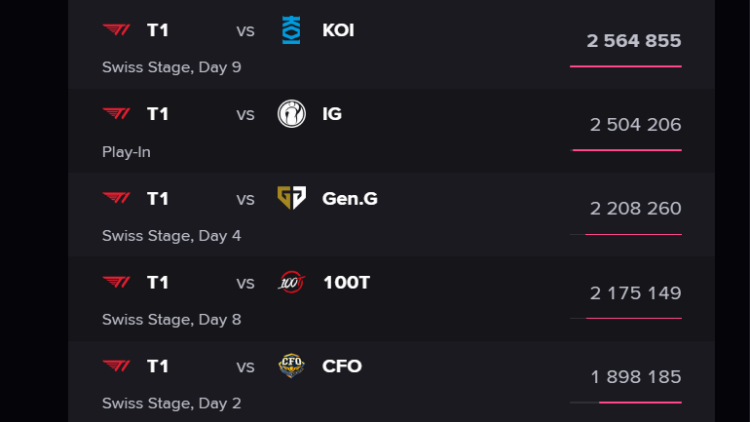Image resolution: width=750 pixels, height=422 pixels.
Task: Select the 100T team name
Action: click(x=346, y=283)
